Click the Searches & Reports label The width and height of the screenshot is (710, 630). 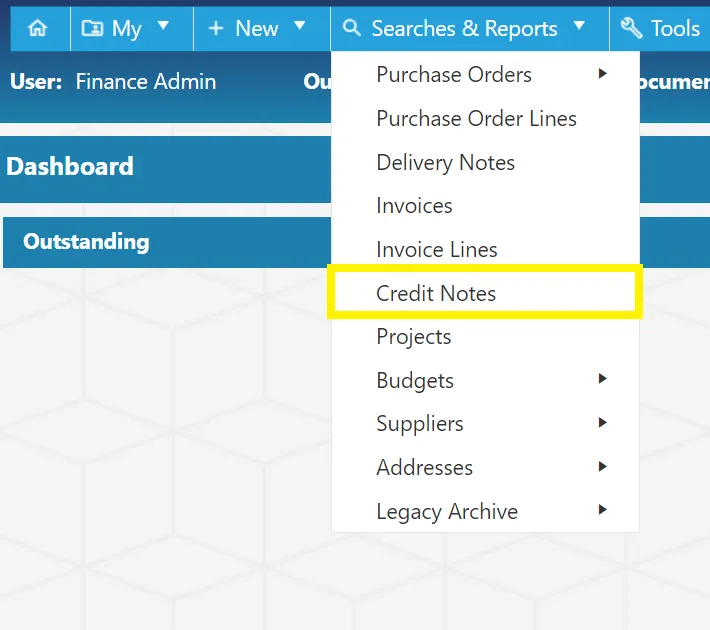tap(464, 29)
